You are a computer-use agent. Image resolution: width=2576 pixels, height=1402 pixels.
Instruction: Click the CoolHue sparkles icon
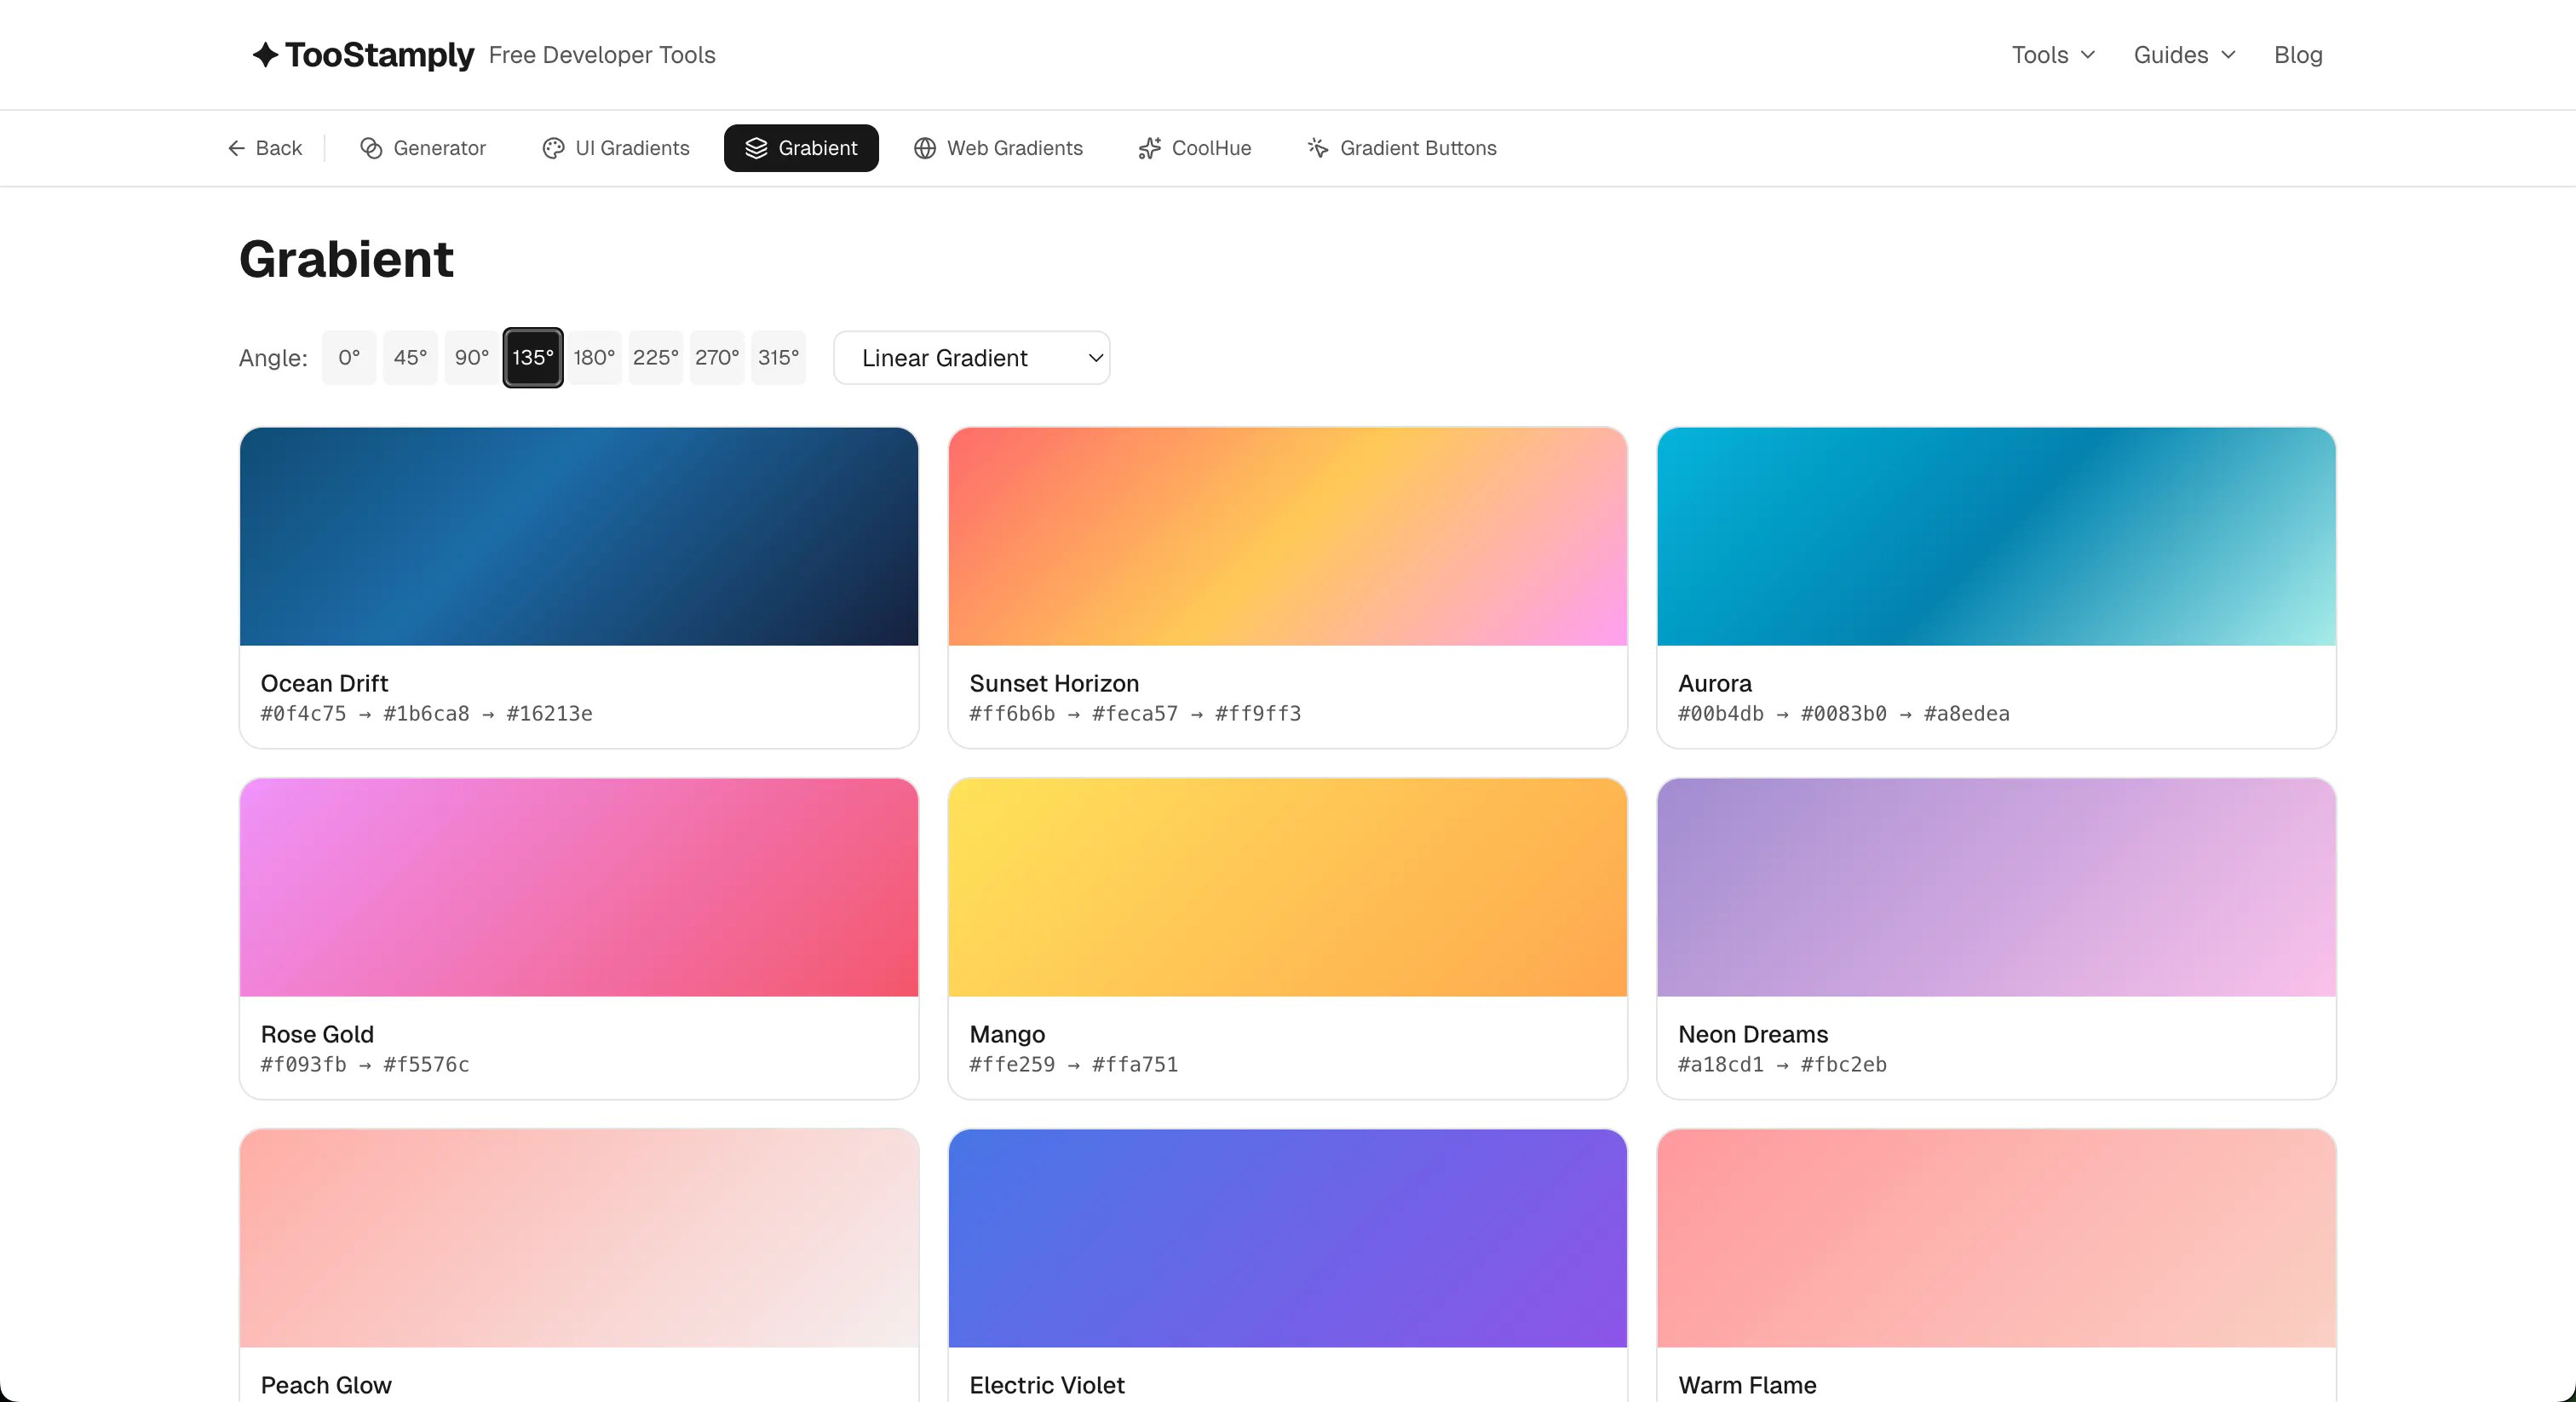[1150, 148]
